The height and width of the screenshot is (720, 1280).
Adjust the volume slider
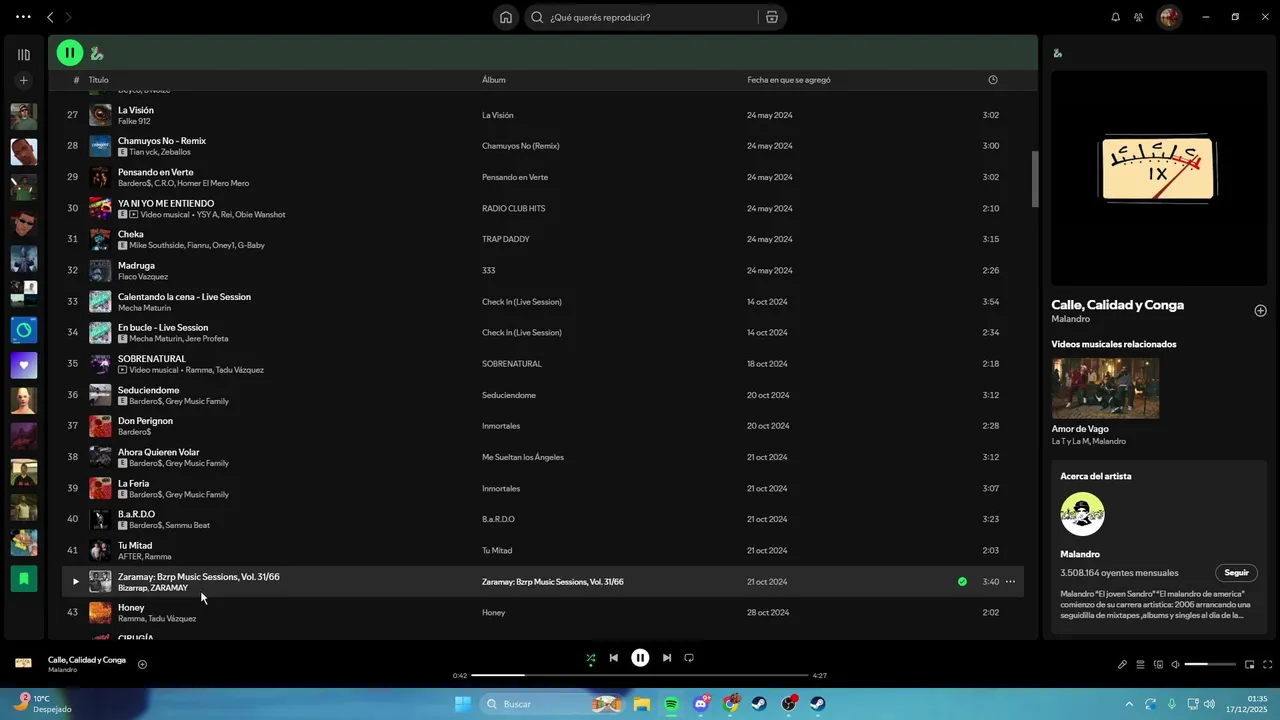tap(1210, 664)
